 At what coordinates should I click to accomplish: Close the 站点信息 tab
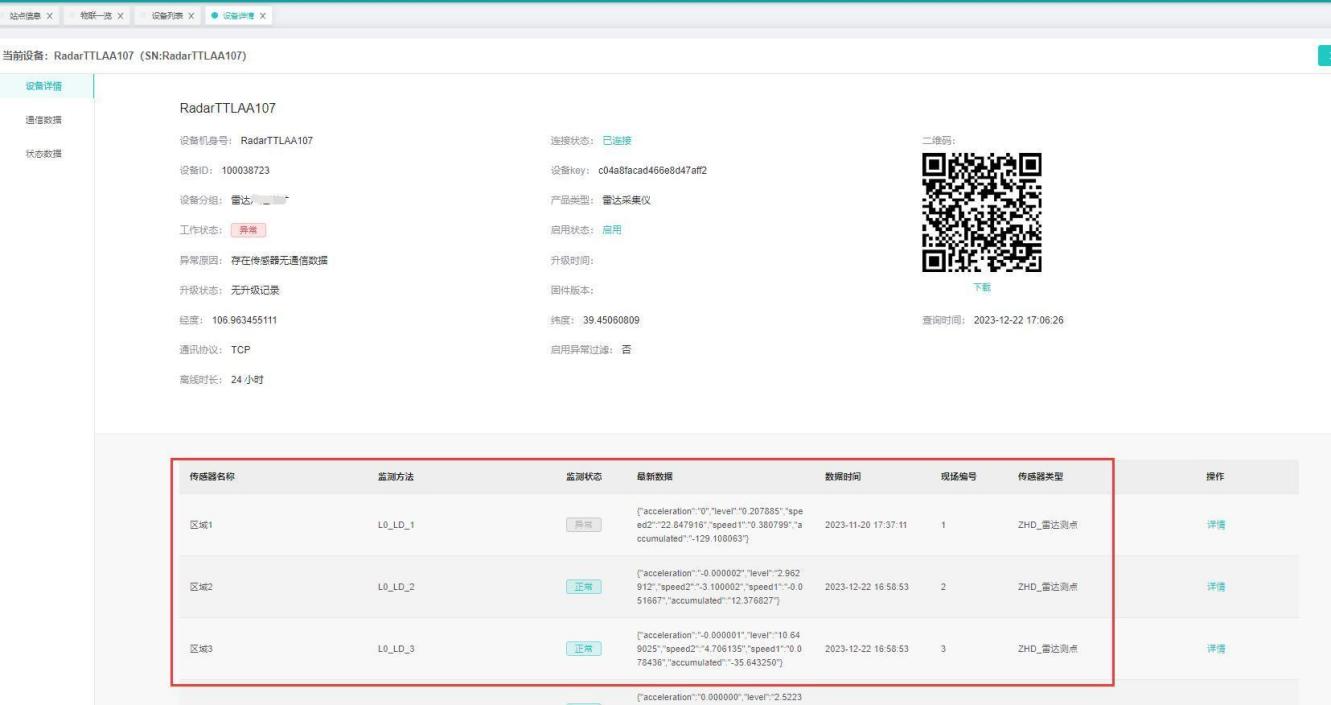[x=50, y=16]
